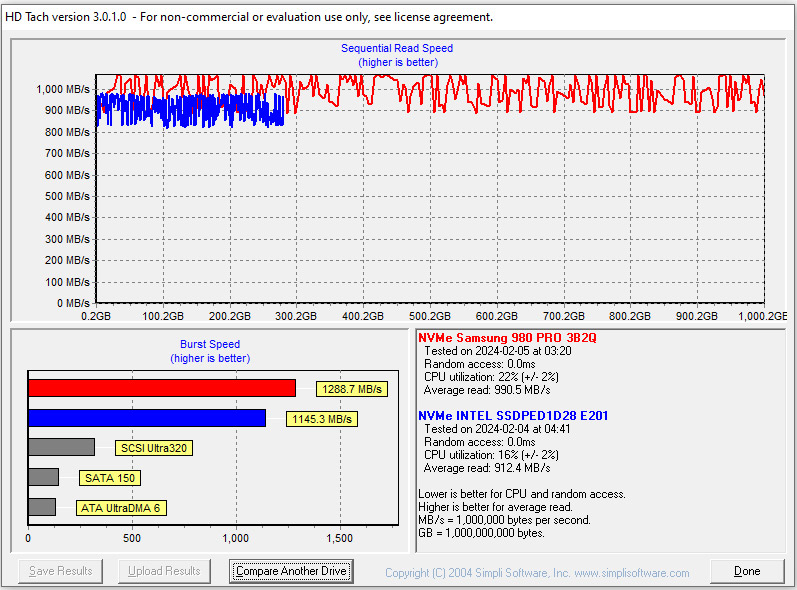Select the ATA UltraDMA 6 yellow label
This screenshot has height=590, width=797.
pyautogui.click(x=121, y=508)
